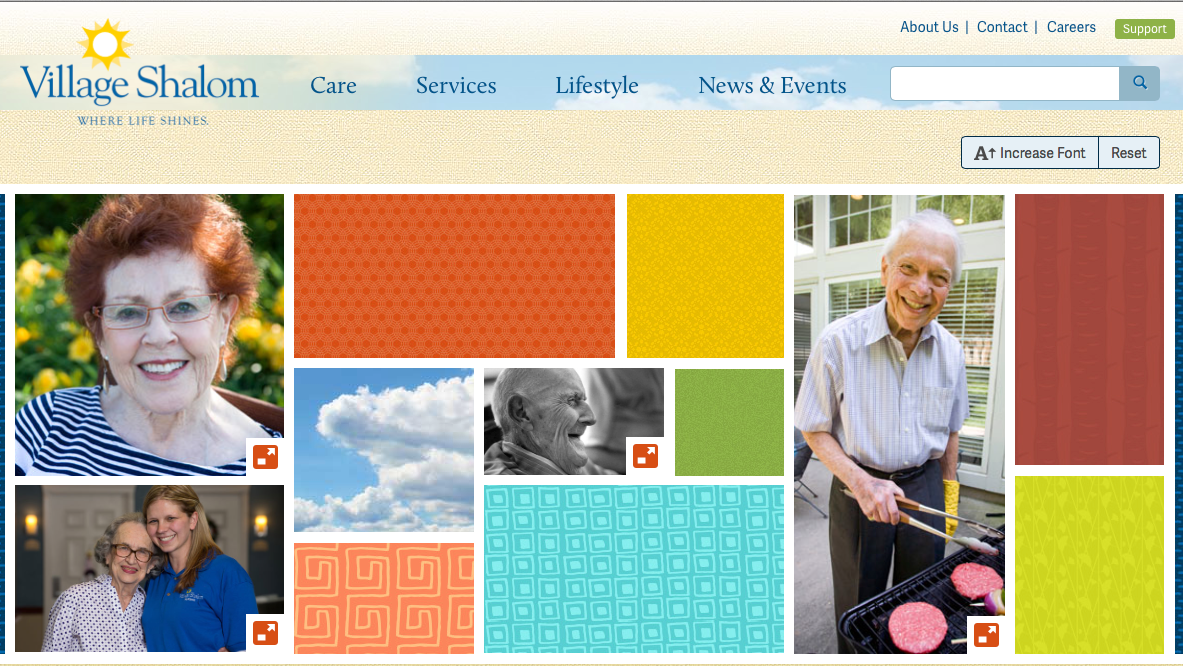Open the Careers link
Screen dimensions: 1183x666
point(1071,27)
